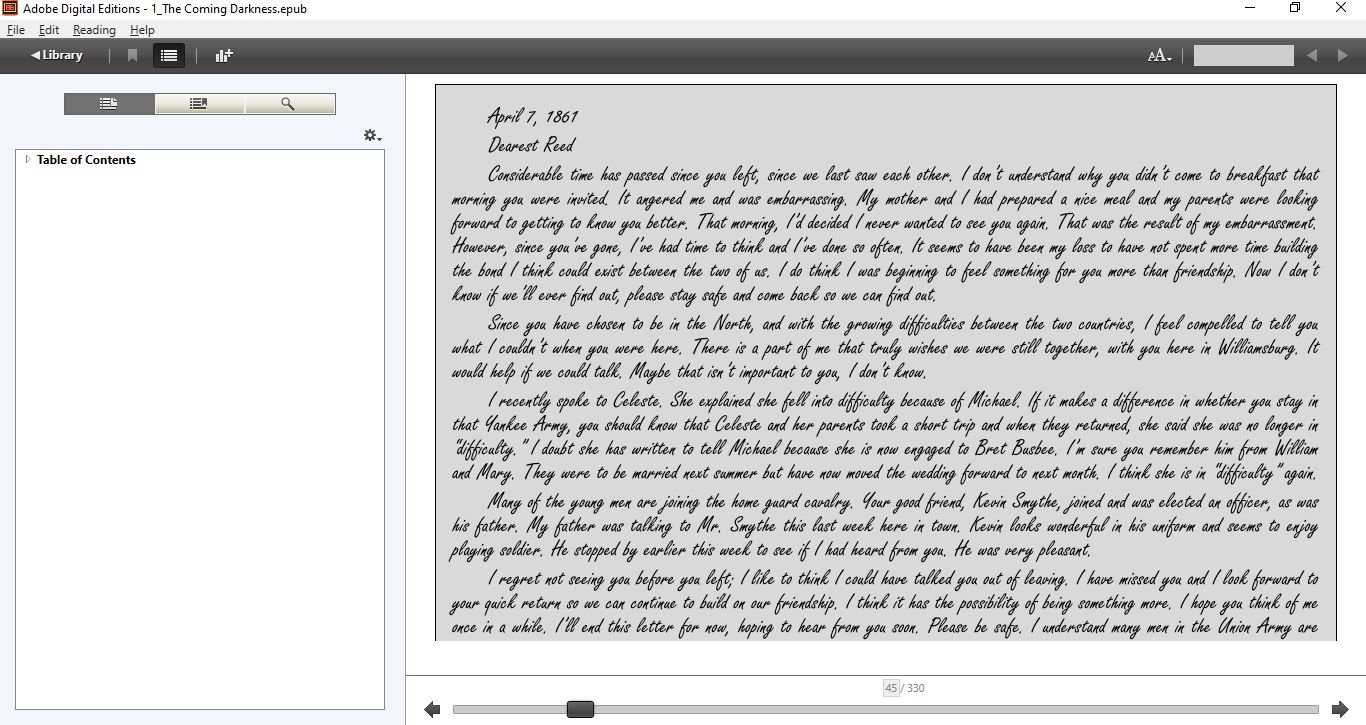Open the File menu
The width and height of the screenshot is (1366, 725).
(x=15, y=30)
